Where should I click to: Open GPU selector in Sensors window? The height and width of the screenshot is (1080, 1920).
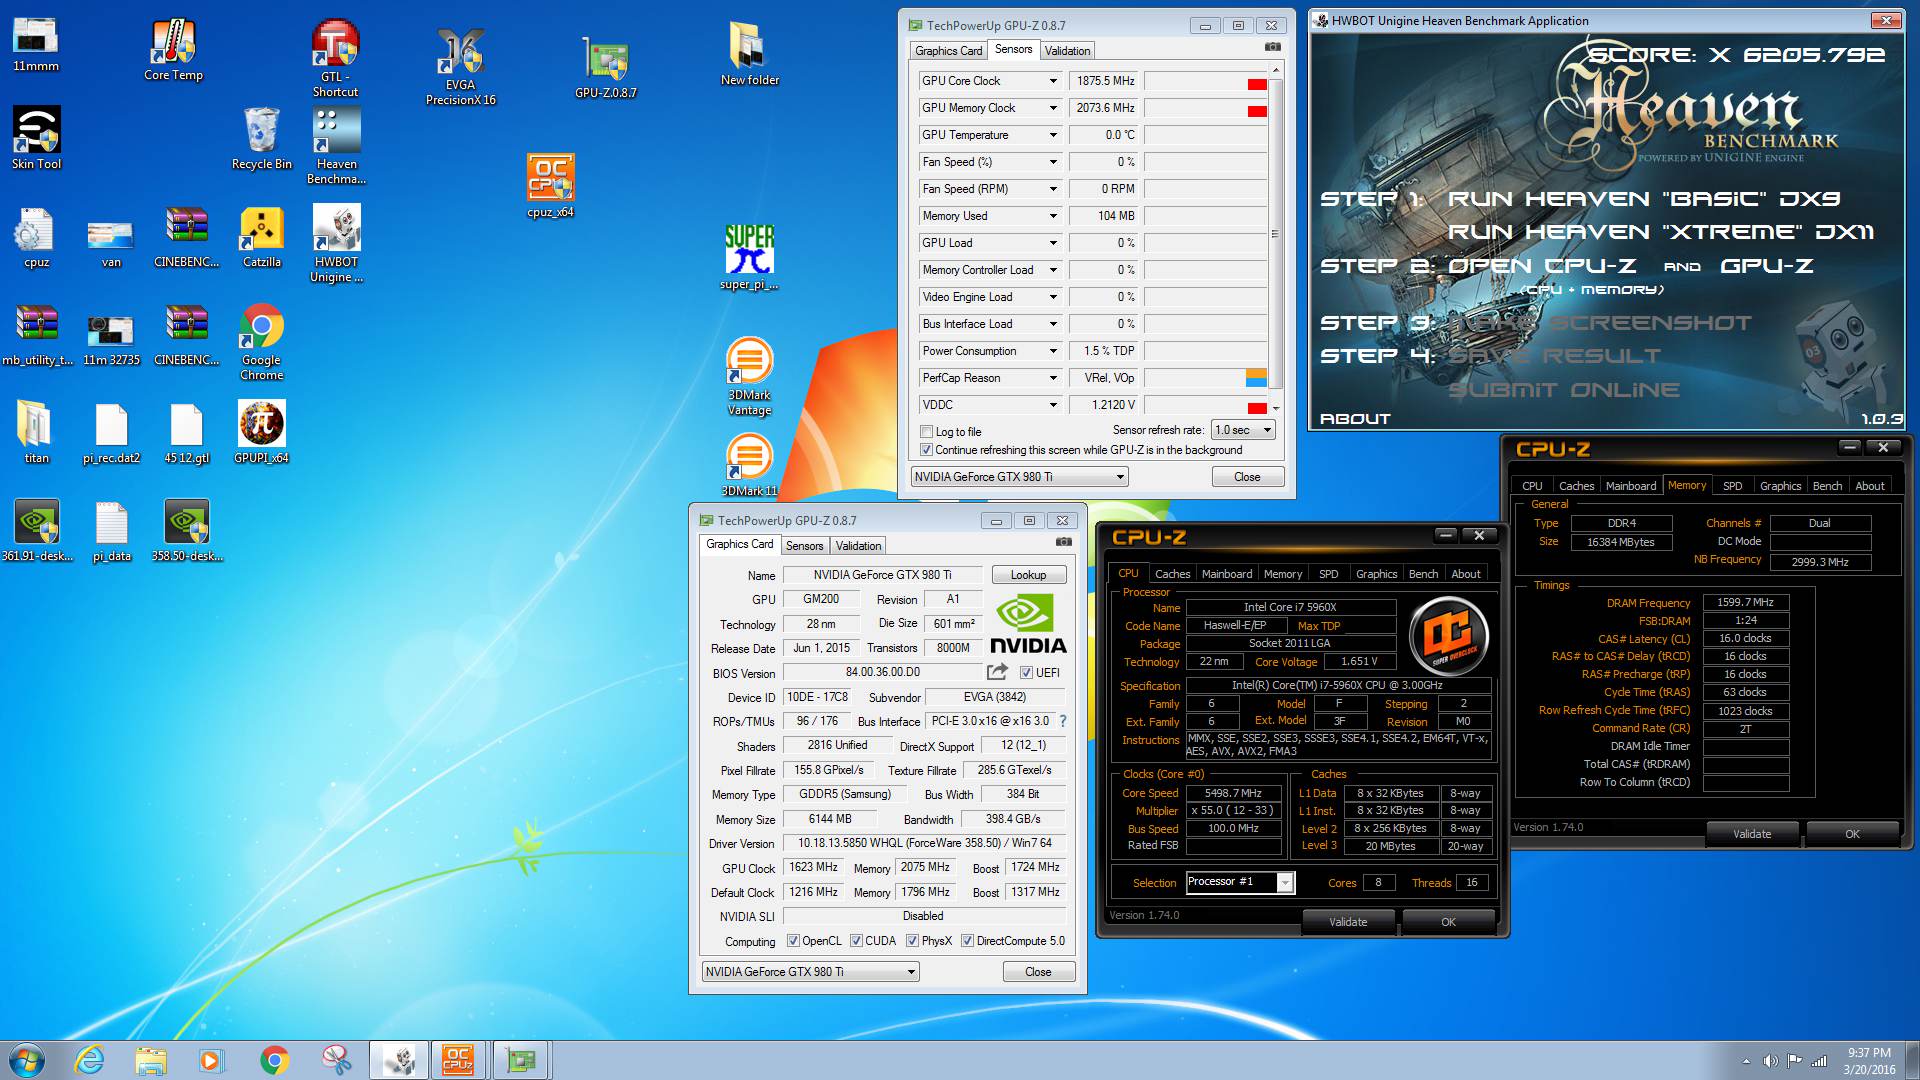(x=1019, y=477)
